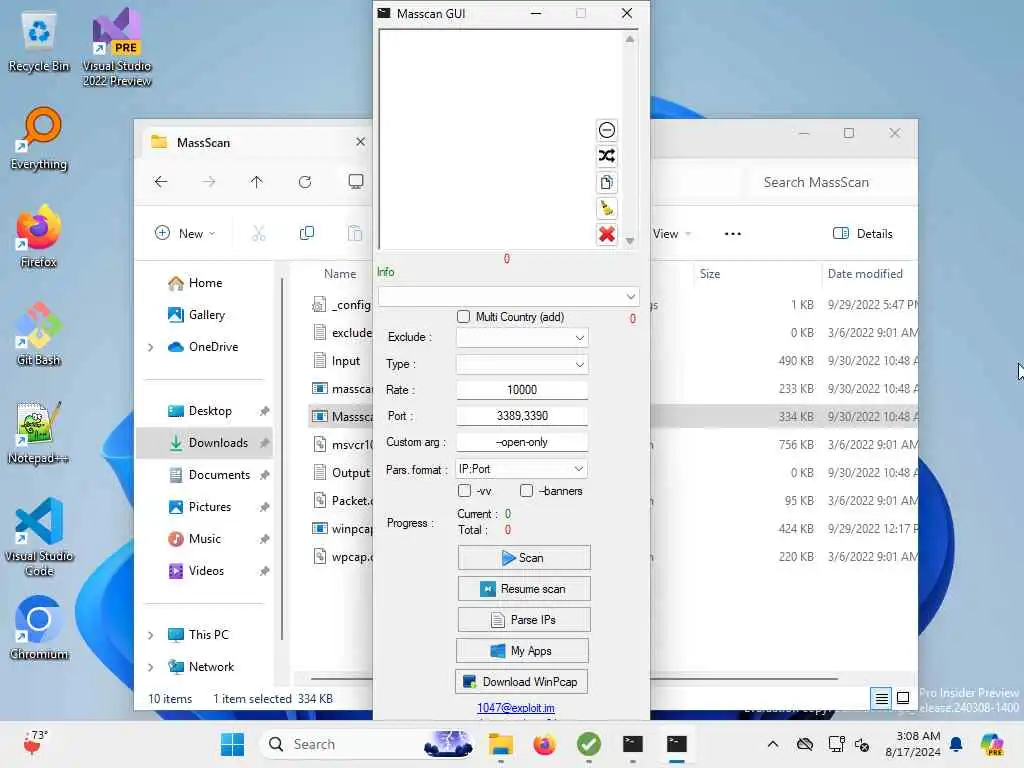The height and width of the screenshot is (768, 1024).
Task: Click the Custom arg input field
Action: click(x=522, y=442)
